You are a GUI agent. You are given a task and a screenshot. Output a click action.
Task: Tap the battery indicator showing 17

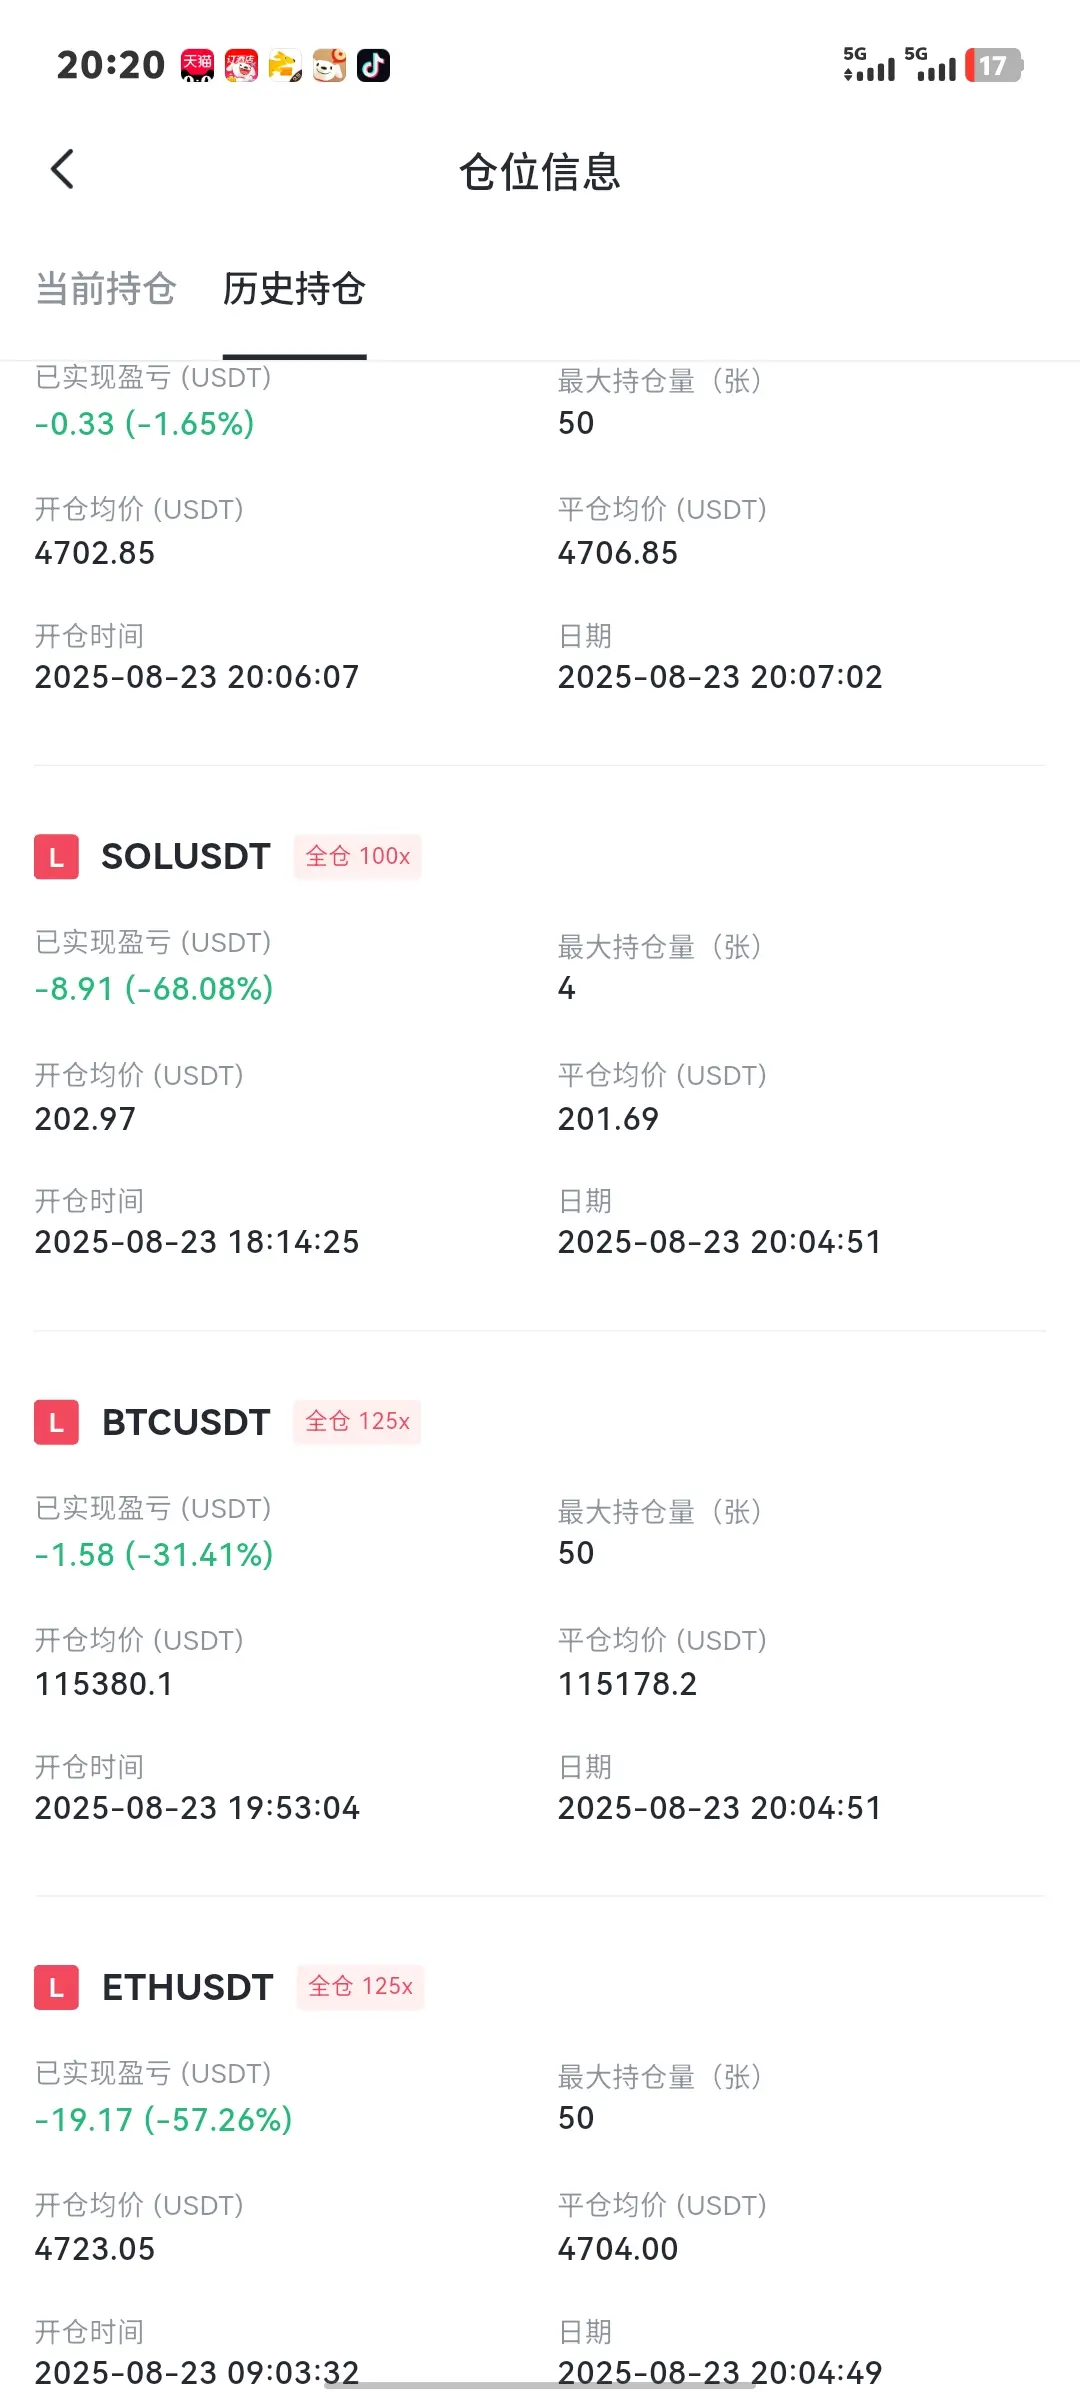993,66
